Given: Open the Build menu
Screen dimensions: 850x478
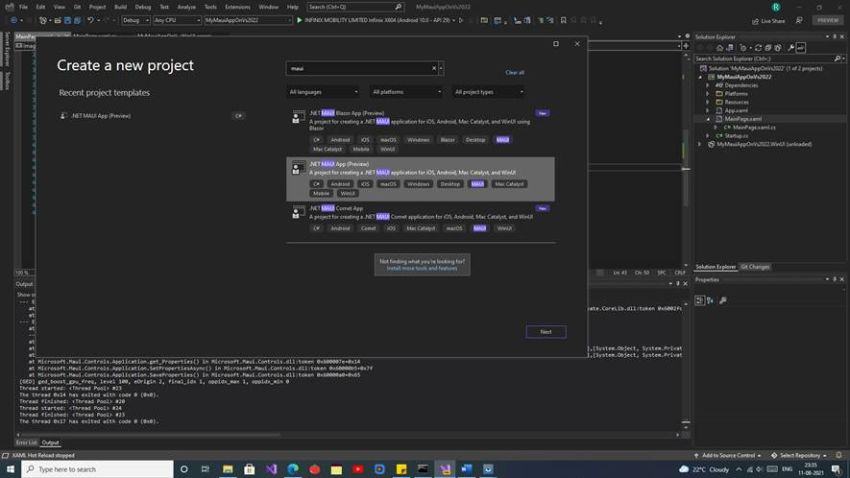Looking at the screenshot, I should pyautogui.click(x=120, y=7).
